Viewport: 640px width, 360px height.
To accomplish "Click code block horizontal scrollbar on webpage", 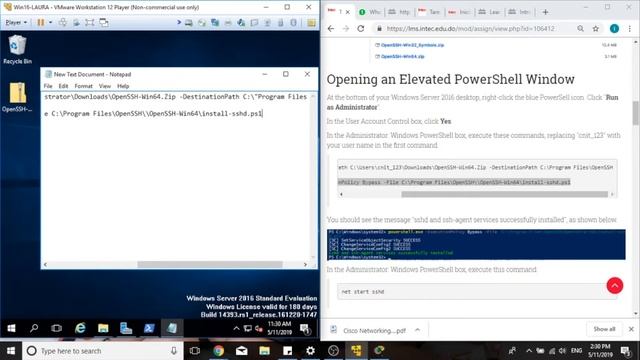I will tap(504, 194).
